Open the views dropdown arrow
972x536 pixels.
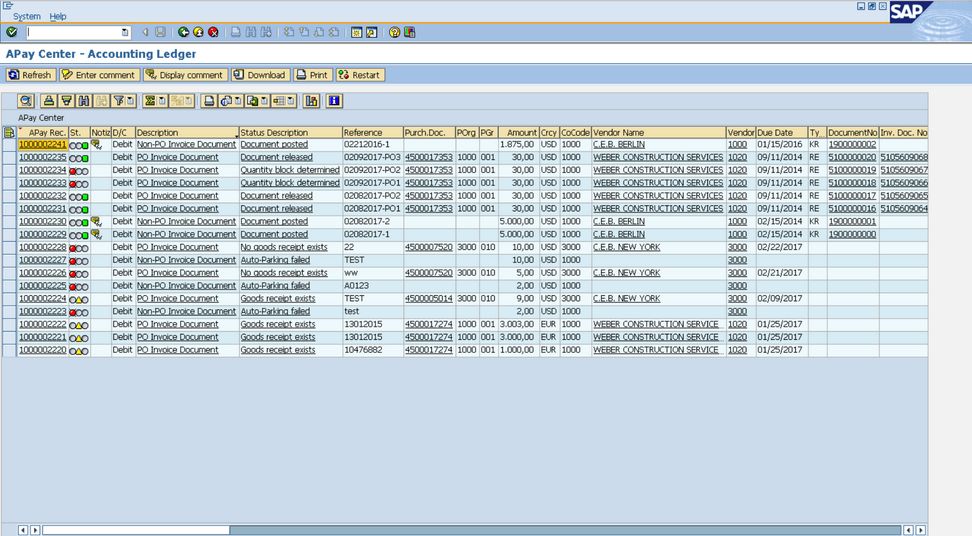pyautogui.click(x=238, y=100)
